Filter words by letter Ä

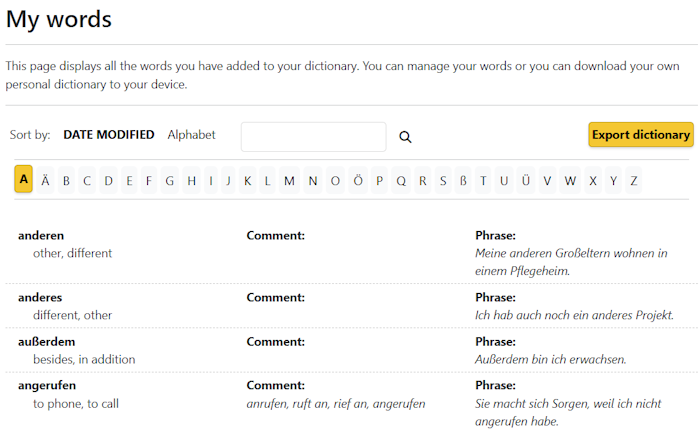pyautogui.click(x=45, y=181)
